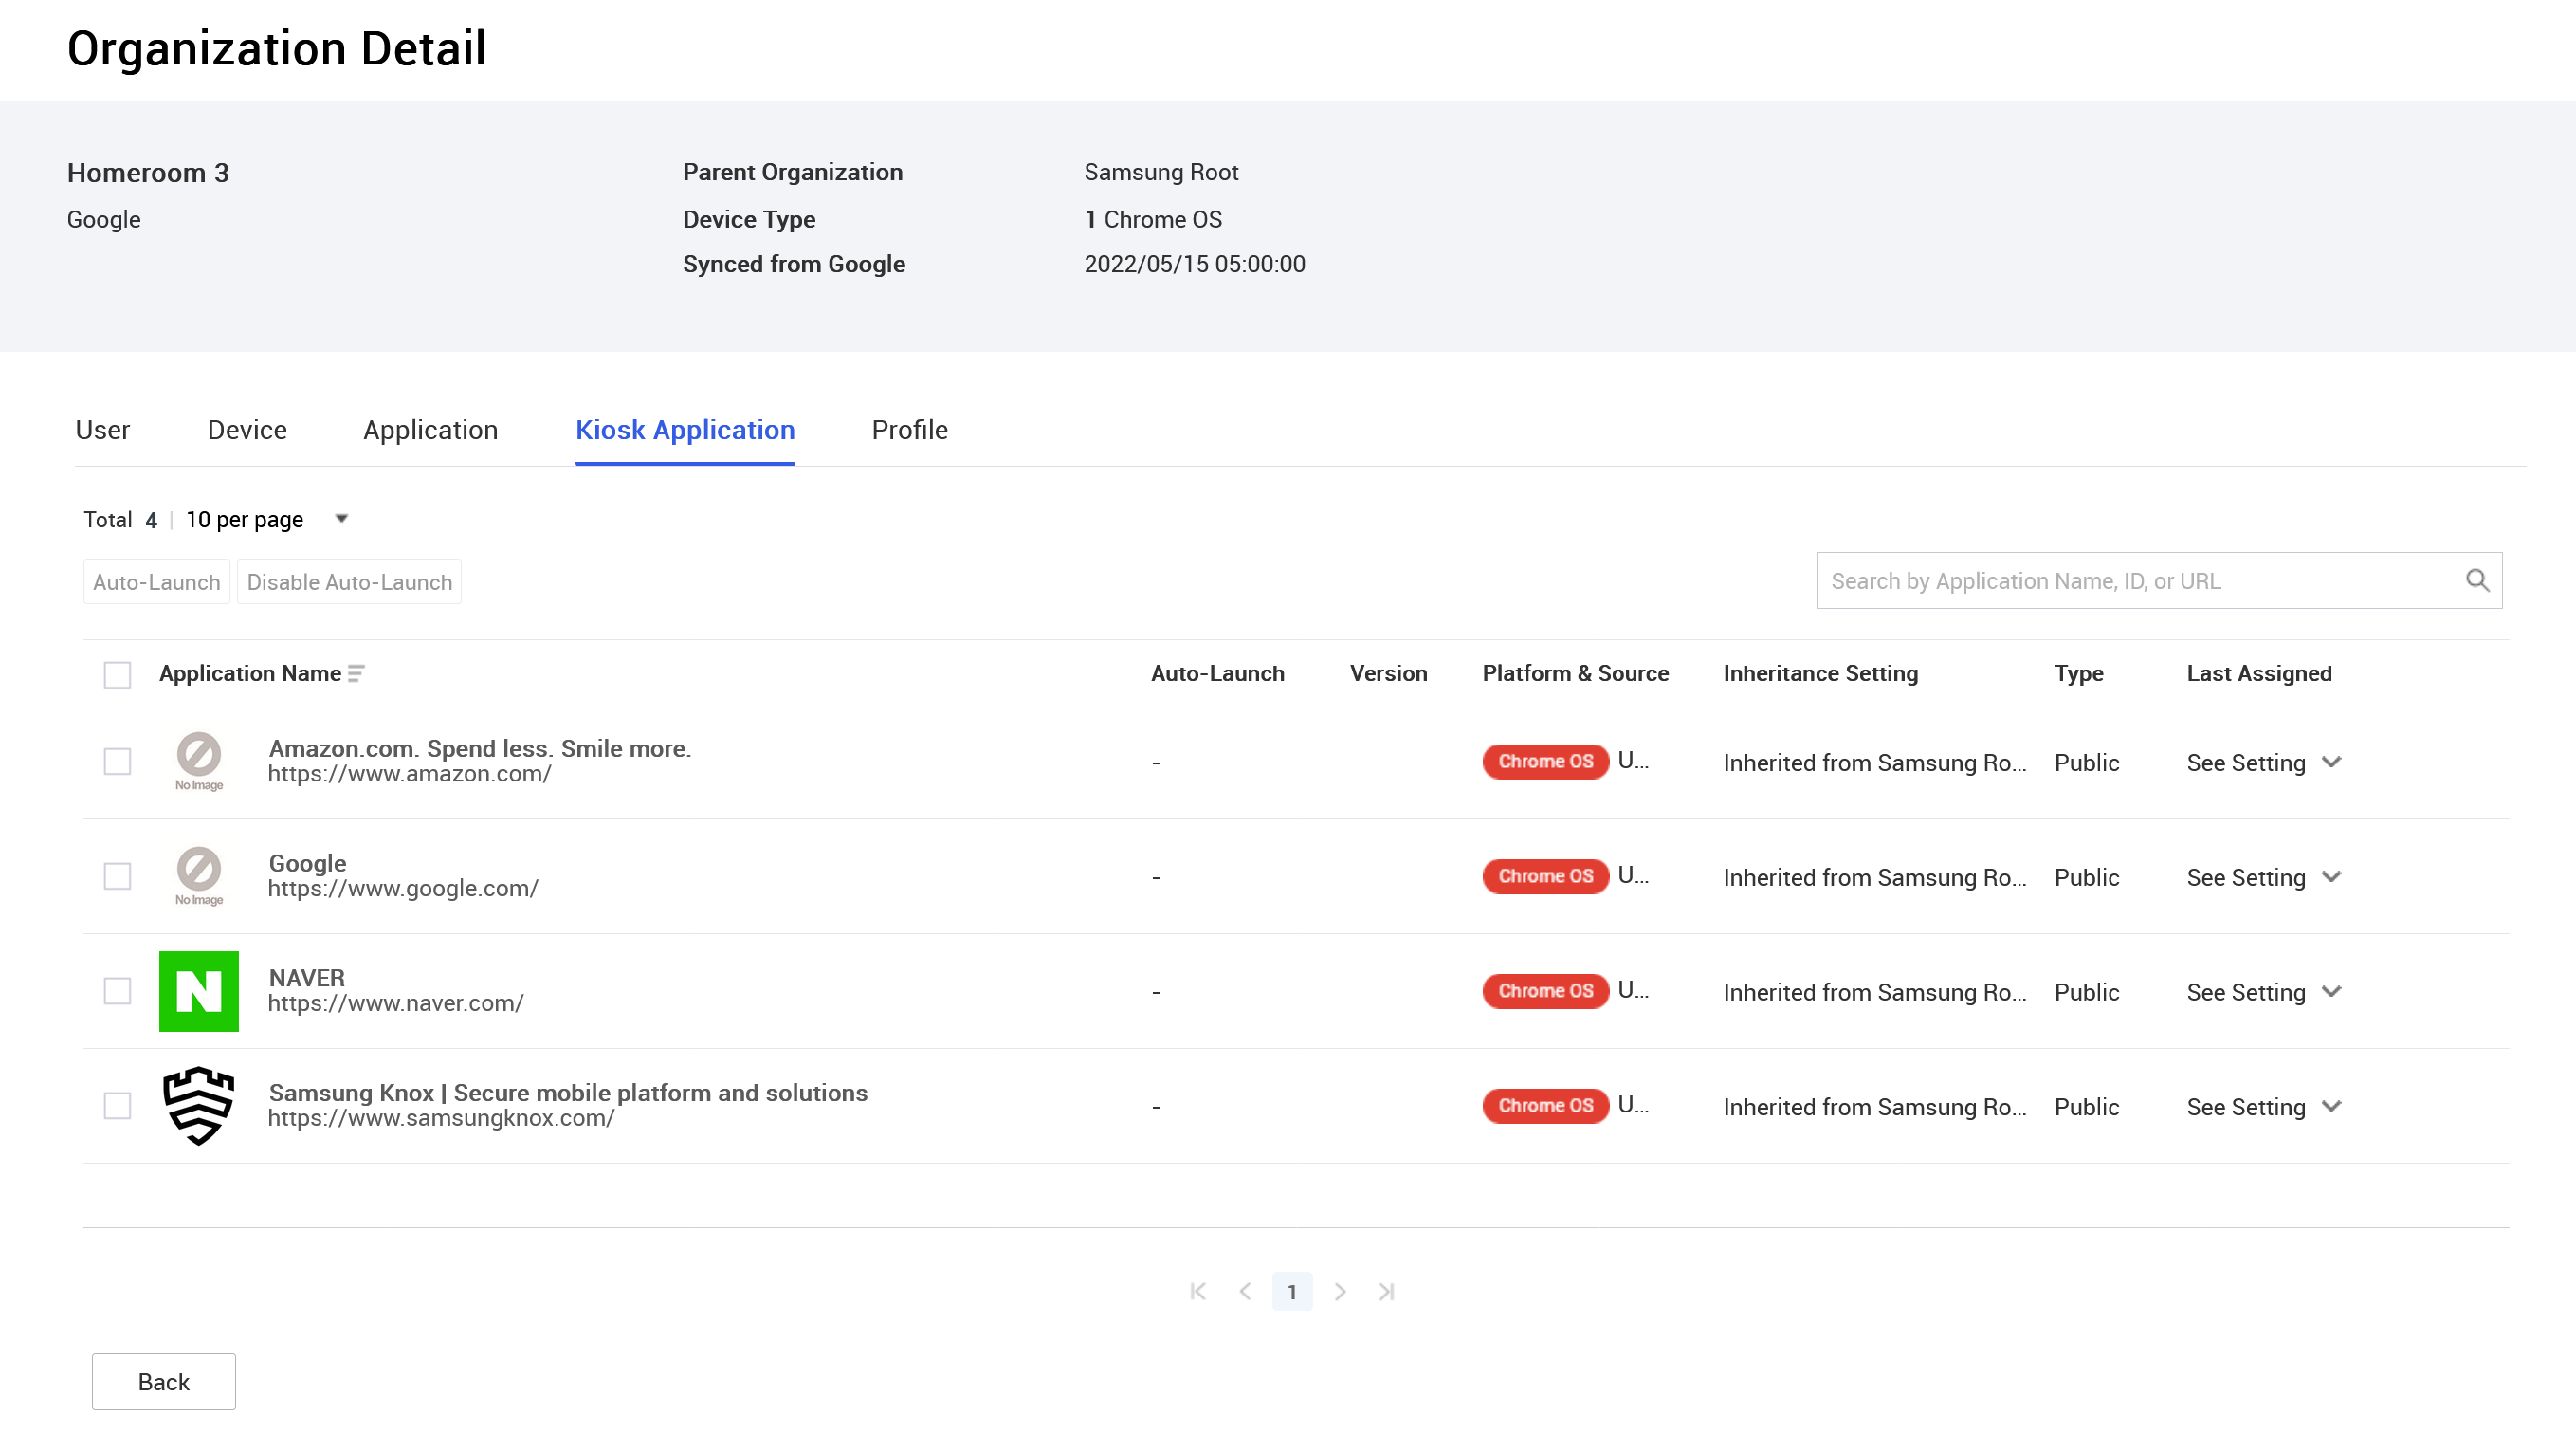Switch to the Profile tab
This screenshot has width=2576, height=1434.
[908, 429]
